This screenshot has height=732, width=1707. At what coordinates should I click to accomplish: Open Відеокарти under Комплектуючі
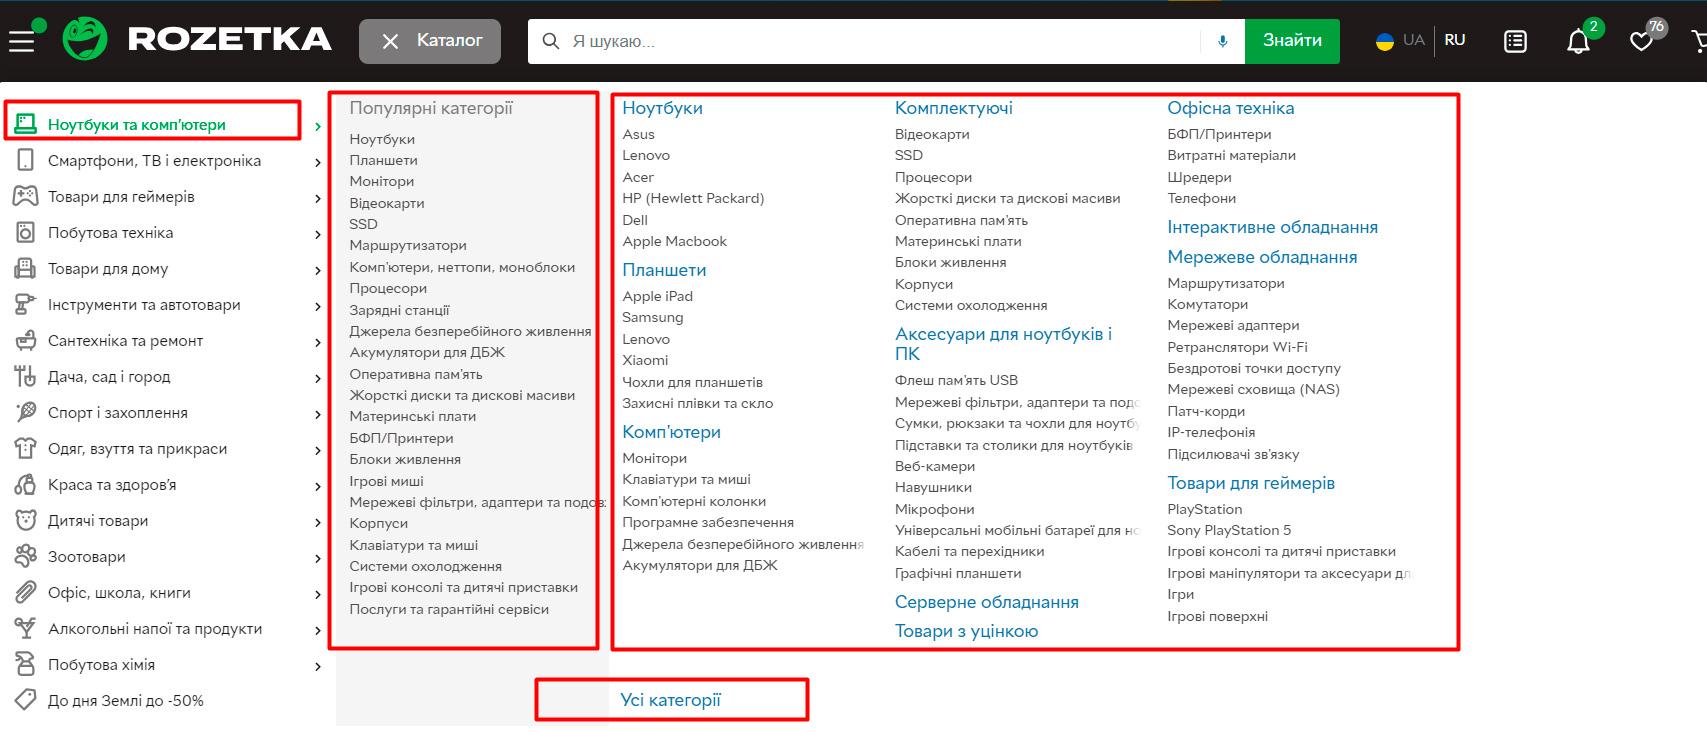(x=932, y=134)
